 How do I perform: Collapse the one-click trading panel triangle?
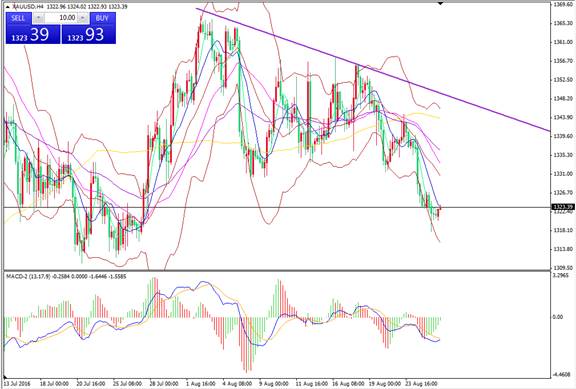(8, 7)
